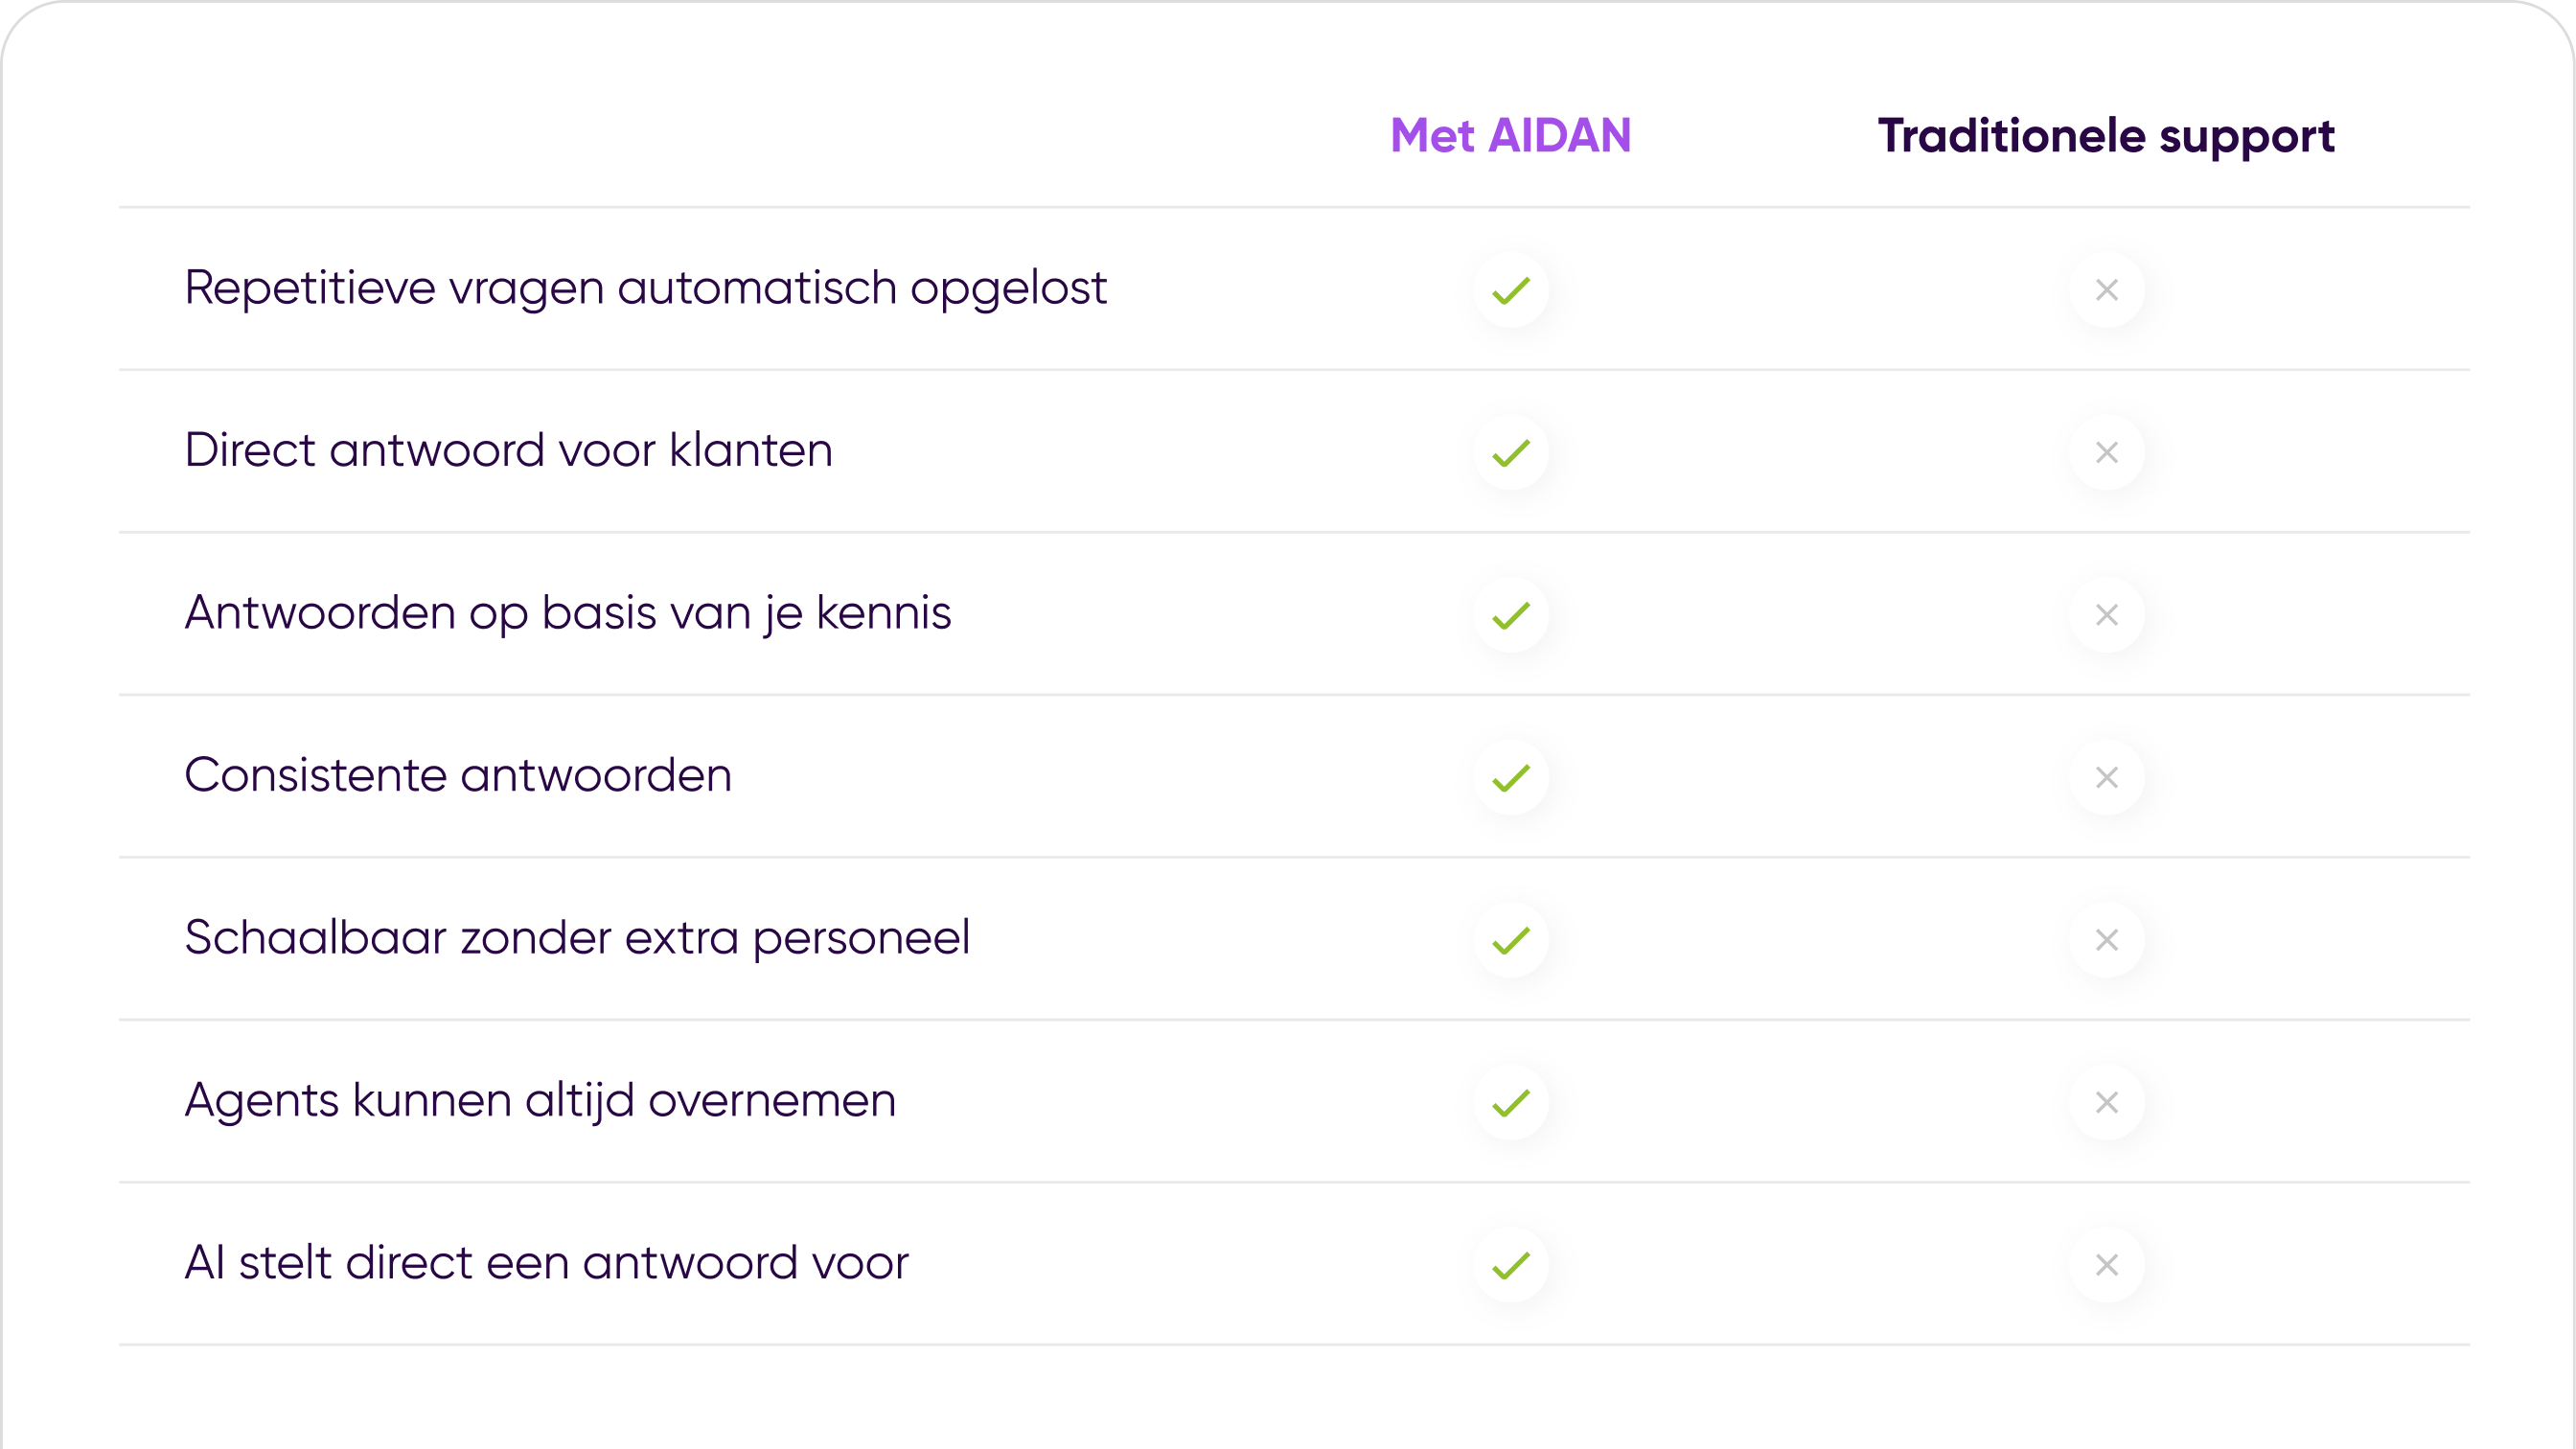Click the grey cross for Consistente antwoorden
2576x1449 pixels.
[x=2107, y=778]
